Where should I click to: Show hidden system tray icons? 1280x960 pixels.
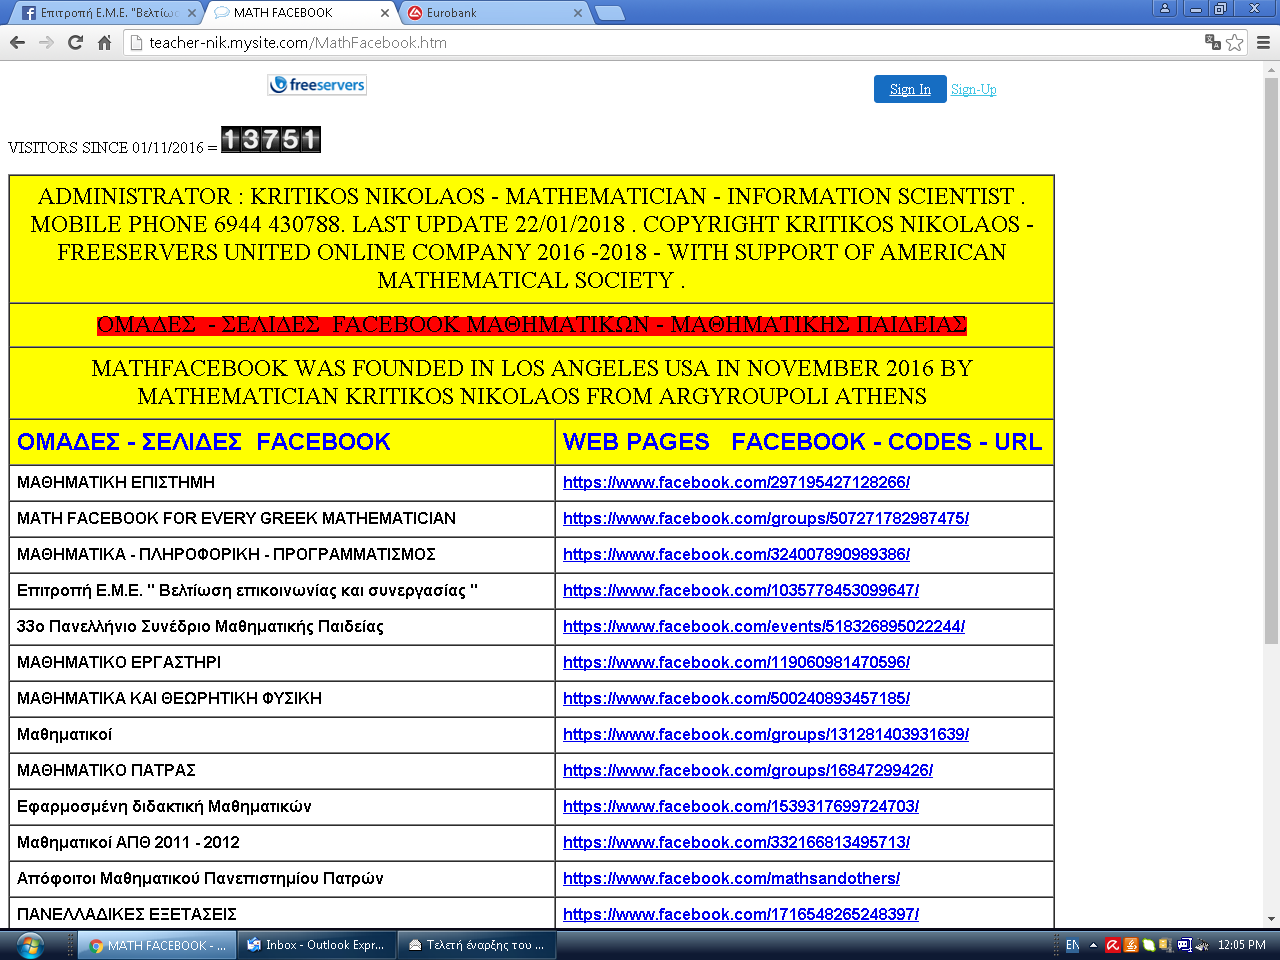[x=1093, y=945]
